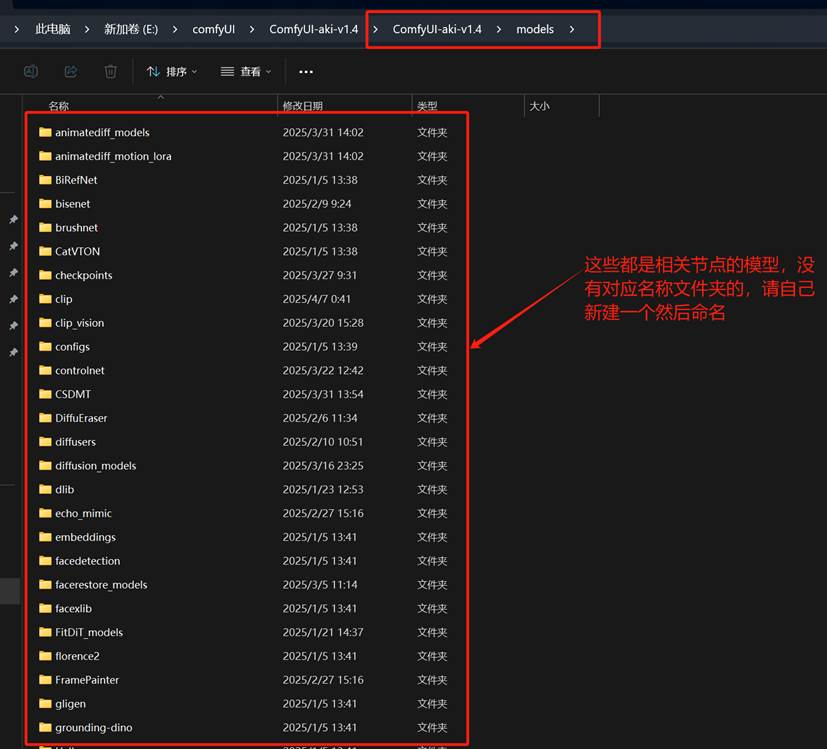This screenshot has width=827, height=749.
Task: Click the 名称 column header
Action: pos(59,106)
